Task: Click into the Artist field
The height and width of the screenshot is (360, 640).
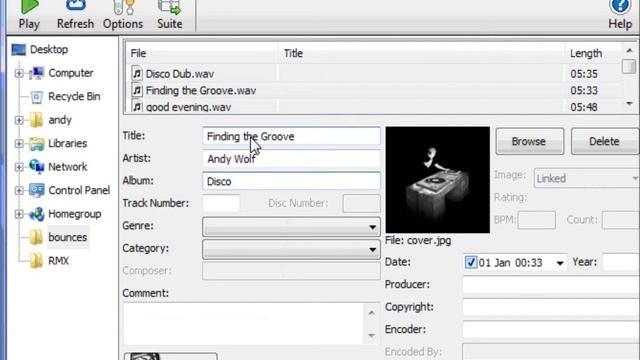Action: point(291,159)
